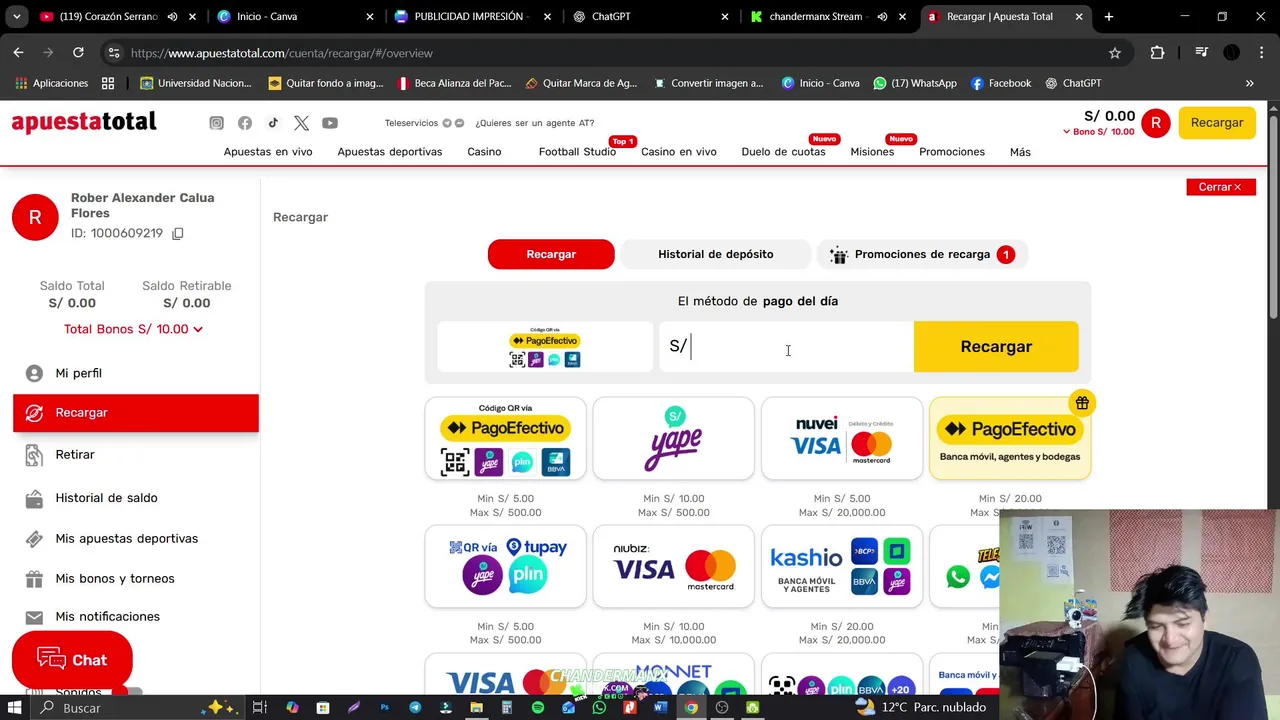Viewport: 1280px width, 720px height.
Task: Open Facebook icon in site header
Action: (245, 123)
